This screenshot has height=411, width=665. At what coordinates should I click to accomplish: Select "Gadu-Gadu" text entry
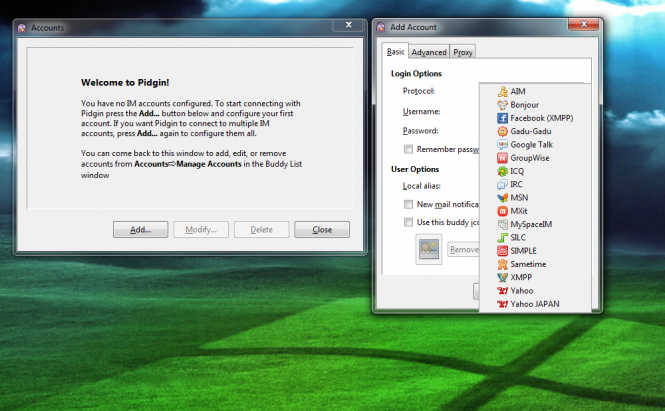[x=531, y=131]
